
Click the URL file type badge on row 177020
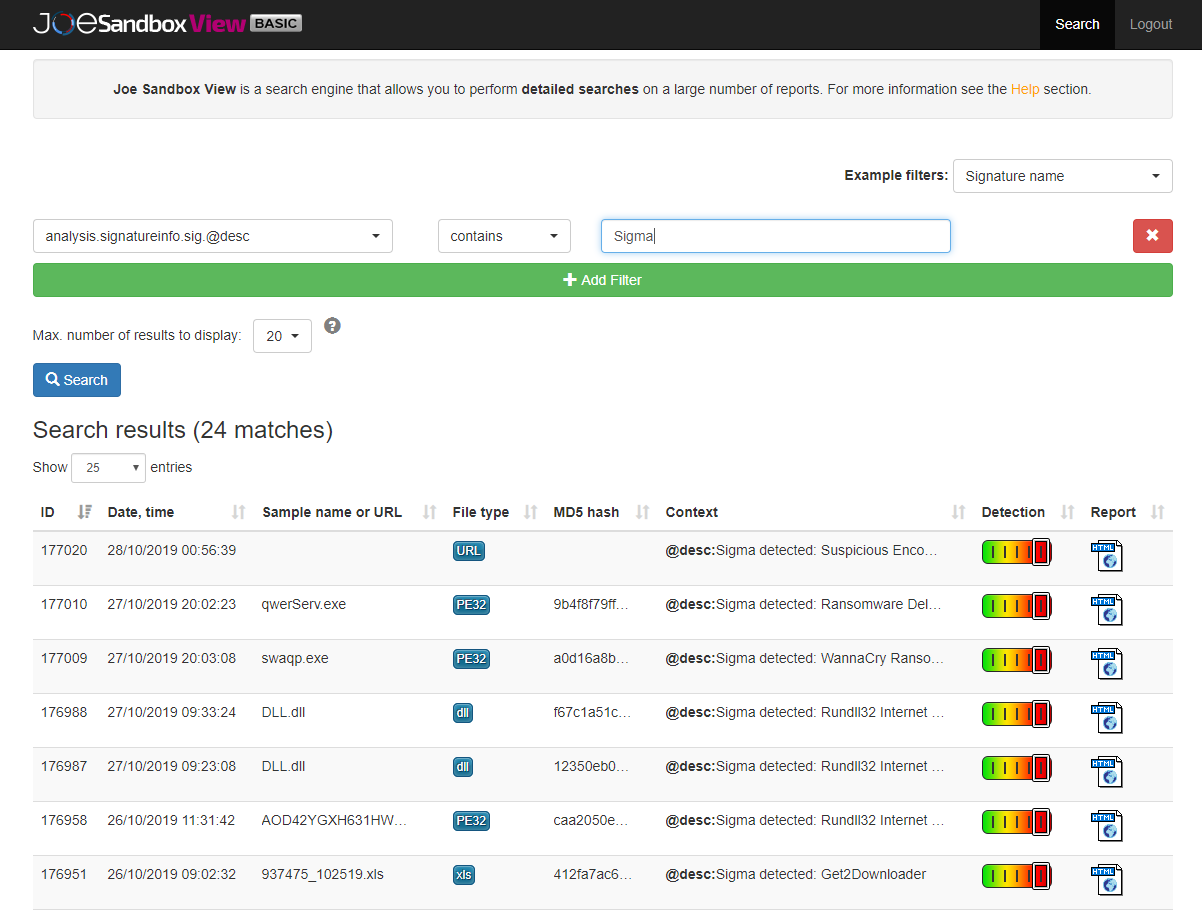pos(468,550)
